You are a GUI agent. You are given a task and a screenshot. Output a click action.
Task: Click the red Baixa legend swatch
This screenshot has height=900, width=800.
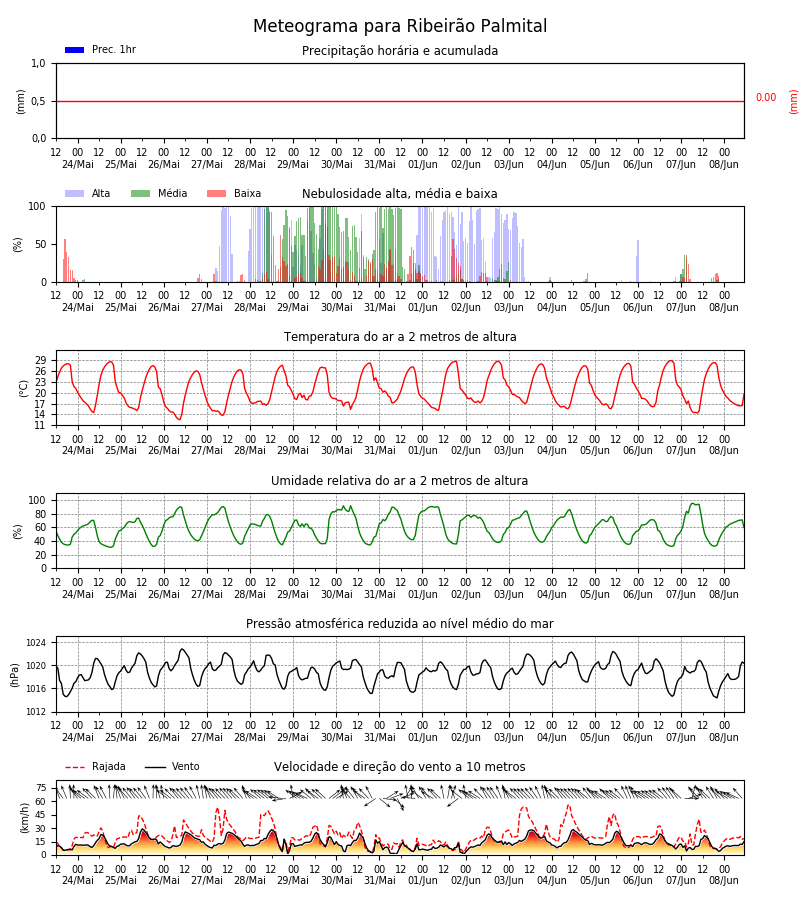click(216, 193)
